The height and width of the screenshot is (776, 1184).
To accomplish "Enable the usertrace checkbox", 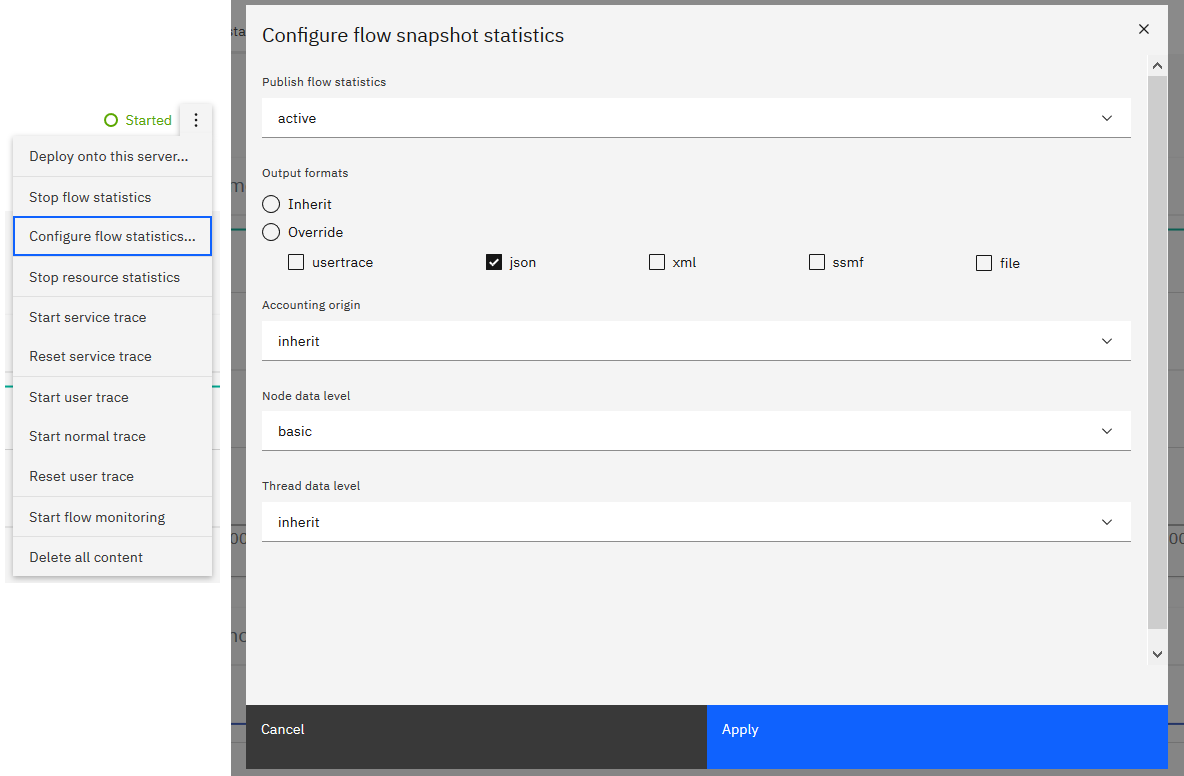I will pyautogui.click(x=296, y=262).
